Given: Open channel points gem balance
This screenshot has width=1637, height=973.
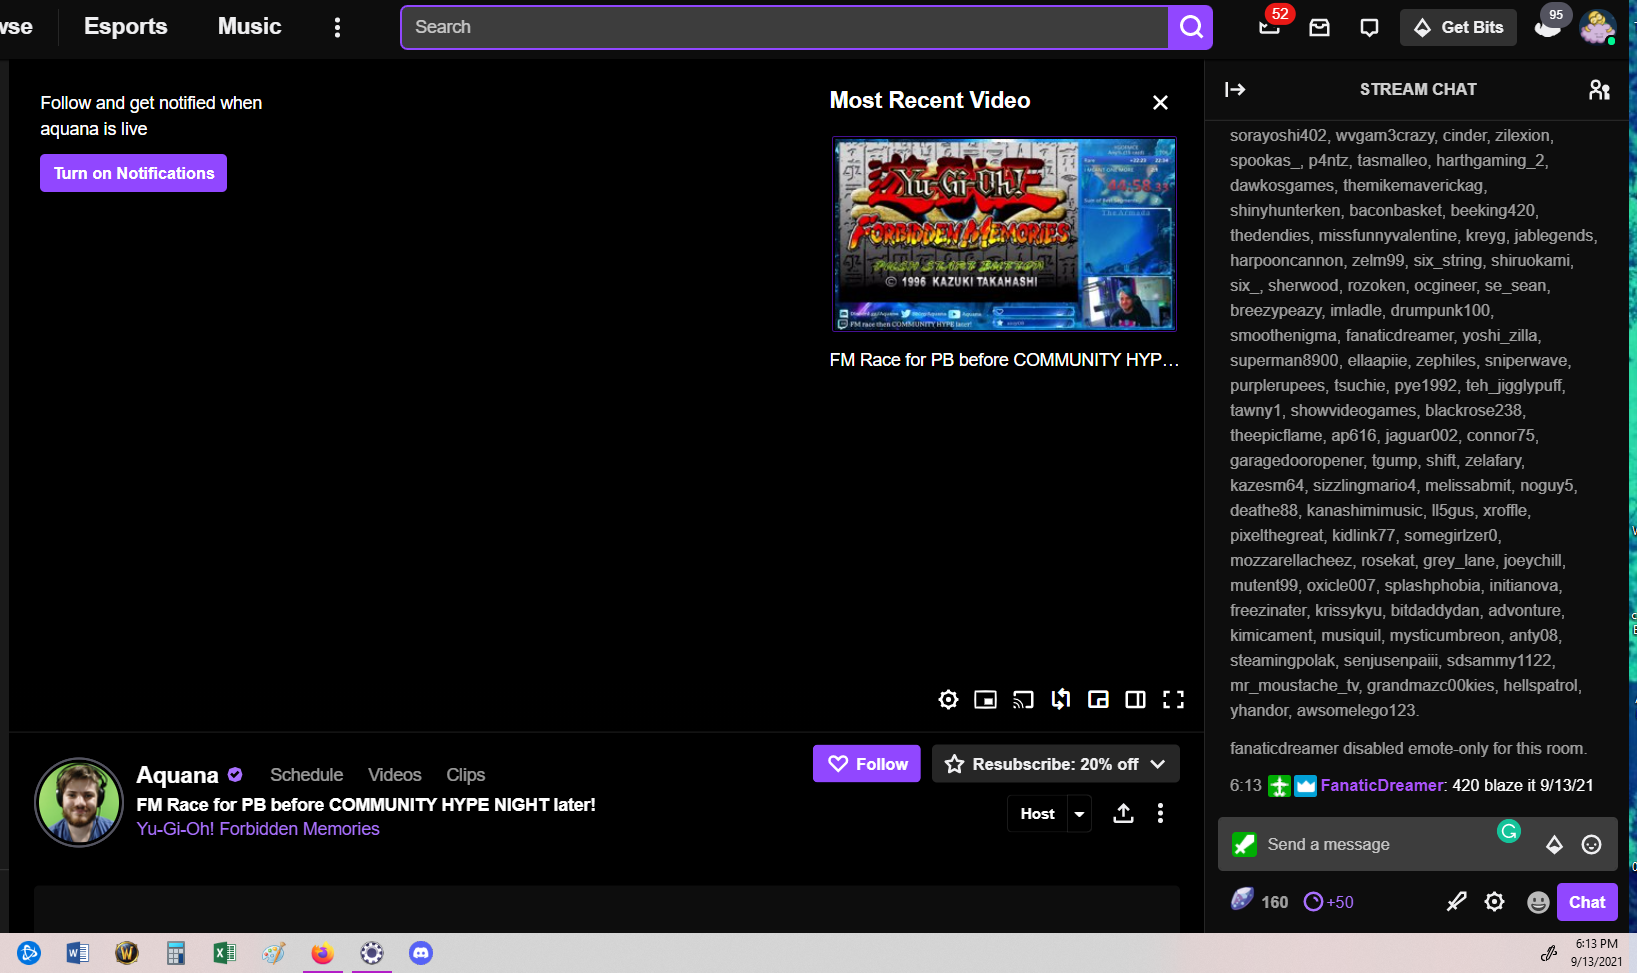Looking at the screenshot, I should (1259, 901).
